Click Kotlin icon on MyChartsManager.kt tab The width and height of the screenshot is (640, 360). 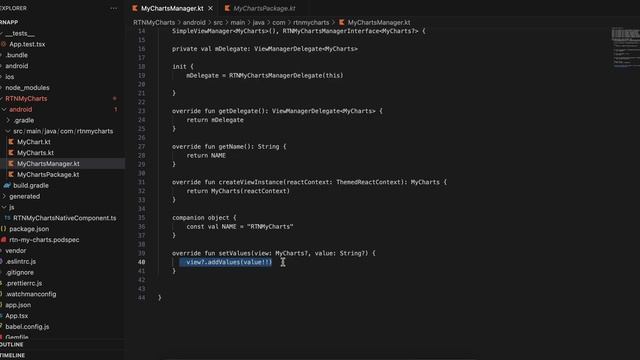(x=135, y=8)
